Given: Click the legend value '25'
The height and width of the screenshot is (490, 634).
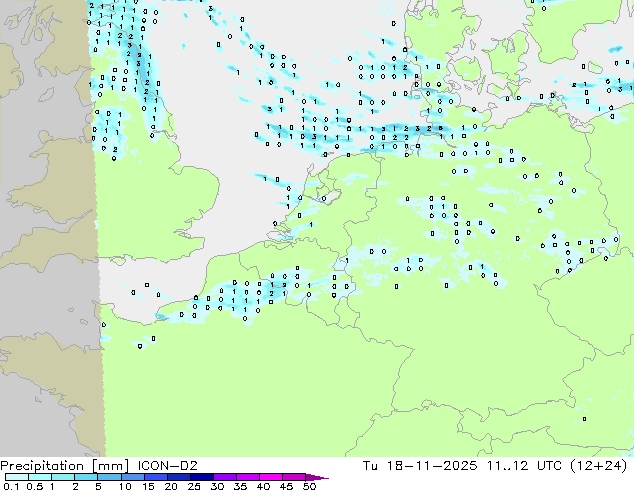Looking at the screenshot, I should click(x=194, y=486).
